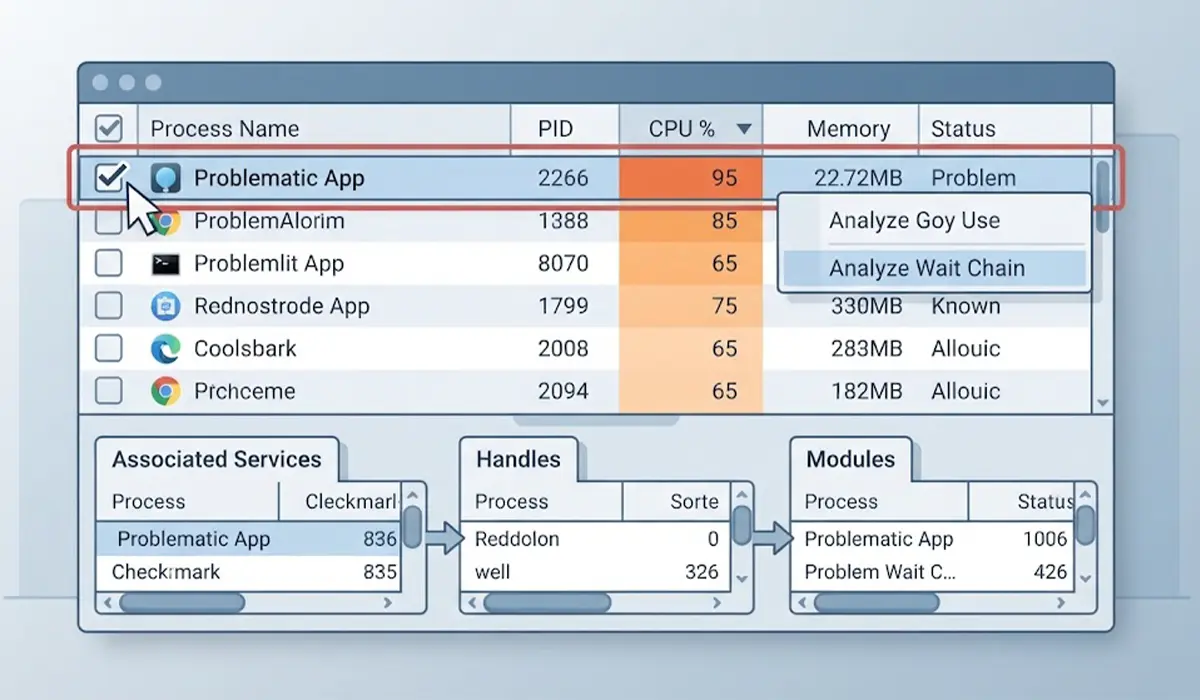Select Problem Wait C... row in Modules

point(932,573)
